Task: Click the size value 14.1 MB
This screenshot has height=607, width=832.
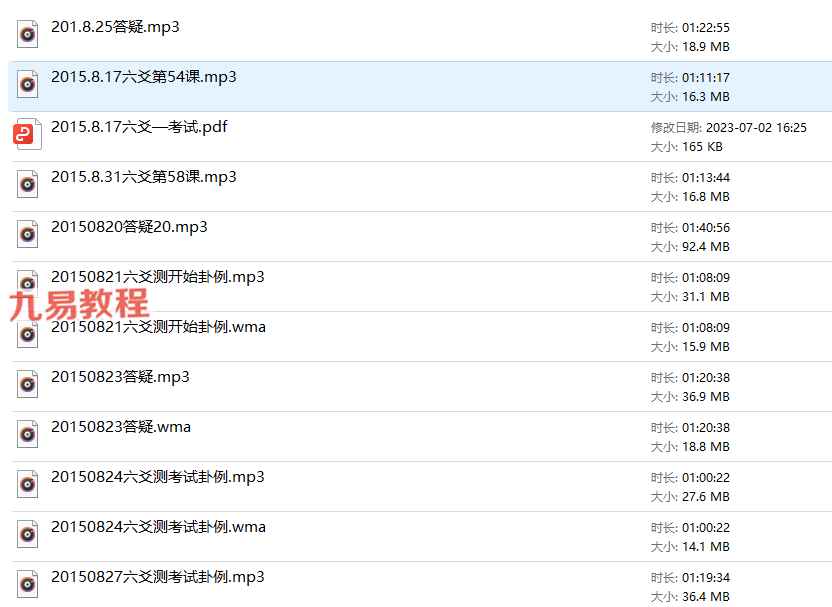Action: click(x=706, y=547)
